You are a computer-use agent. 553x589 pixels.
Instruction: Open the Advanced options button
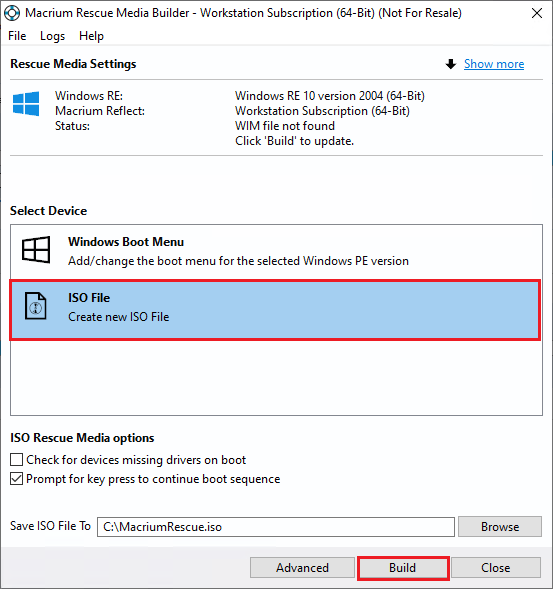click(x=302, y=568)
